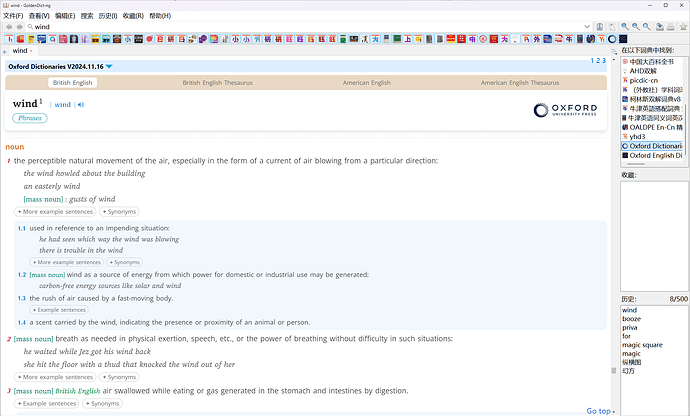690x416 pixels.
Task: Expand Example sentences under sense 3
Action: (x=47, y=404)
